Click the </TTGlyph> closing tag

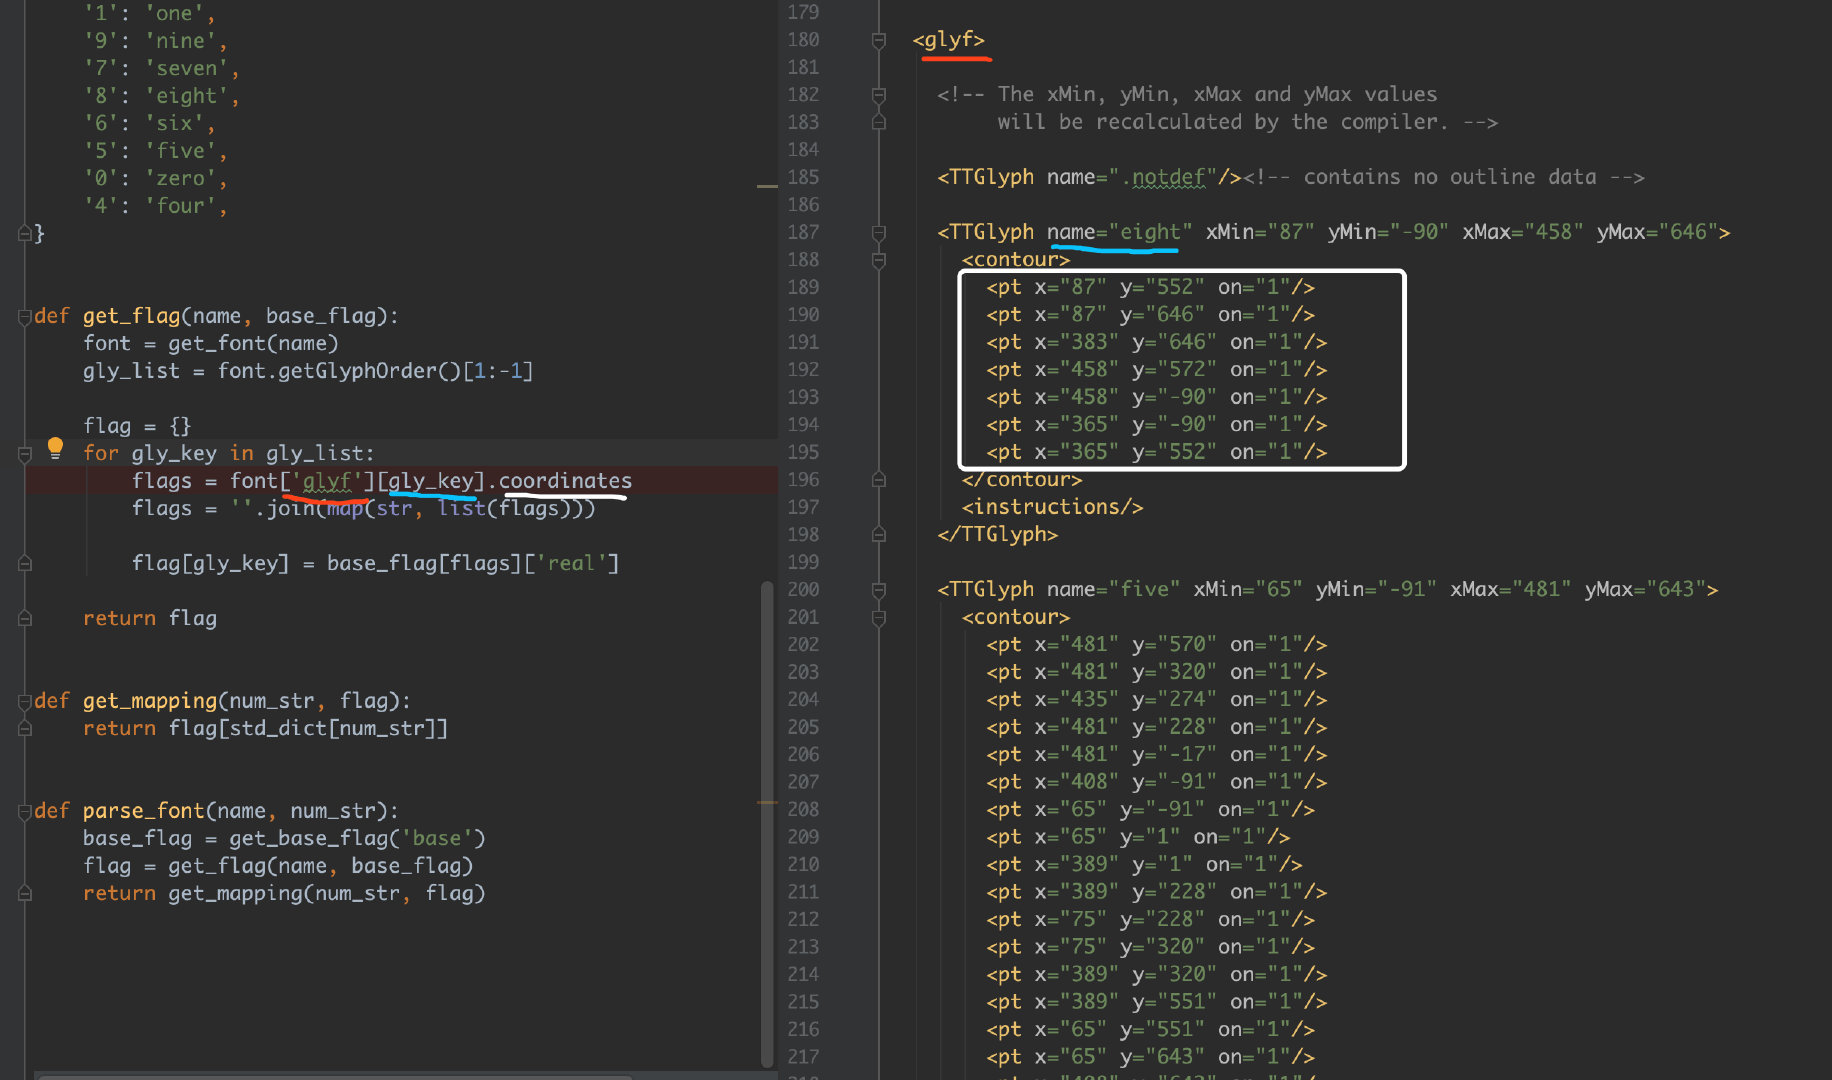click(x=997, y=535)
